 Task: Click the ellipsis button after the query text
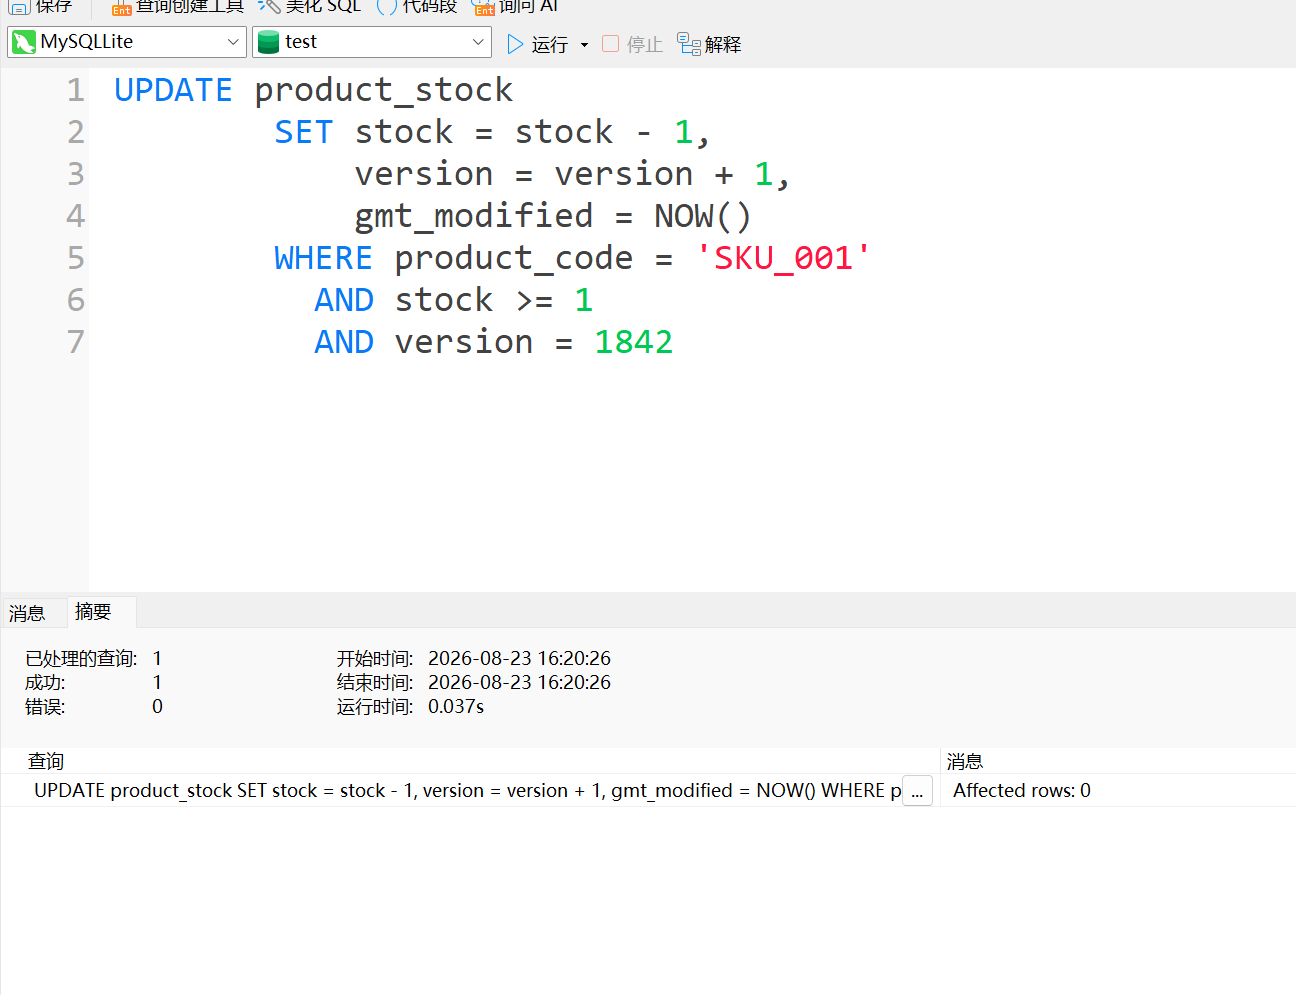[x=917, y=791]
